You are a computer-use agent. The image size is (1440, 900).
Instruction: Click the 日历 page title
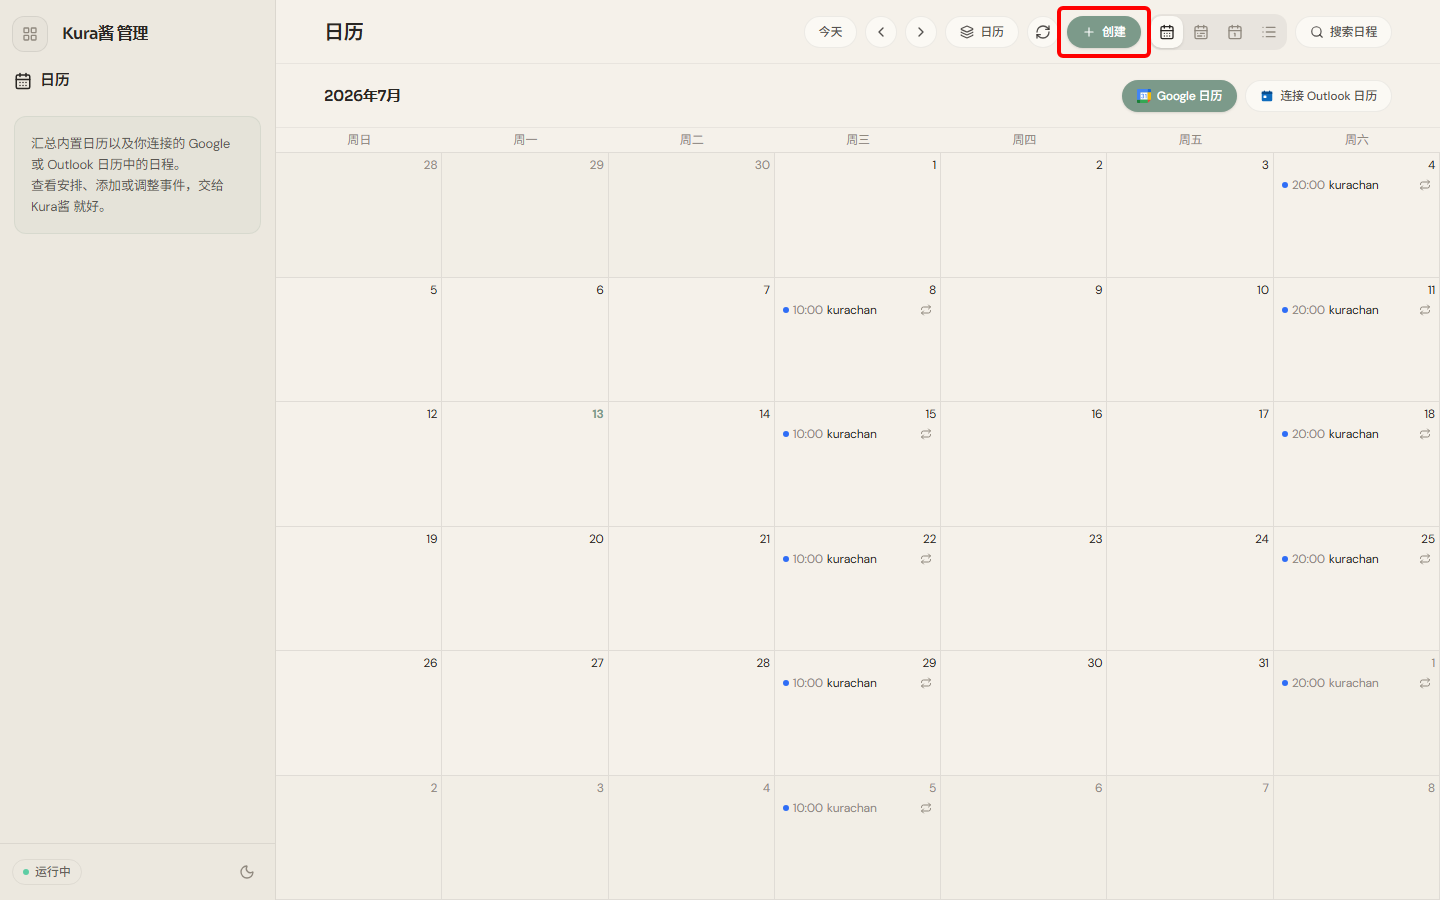click(x=344, y=32)
